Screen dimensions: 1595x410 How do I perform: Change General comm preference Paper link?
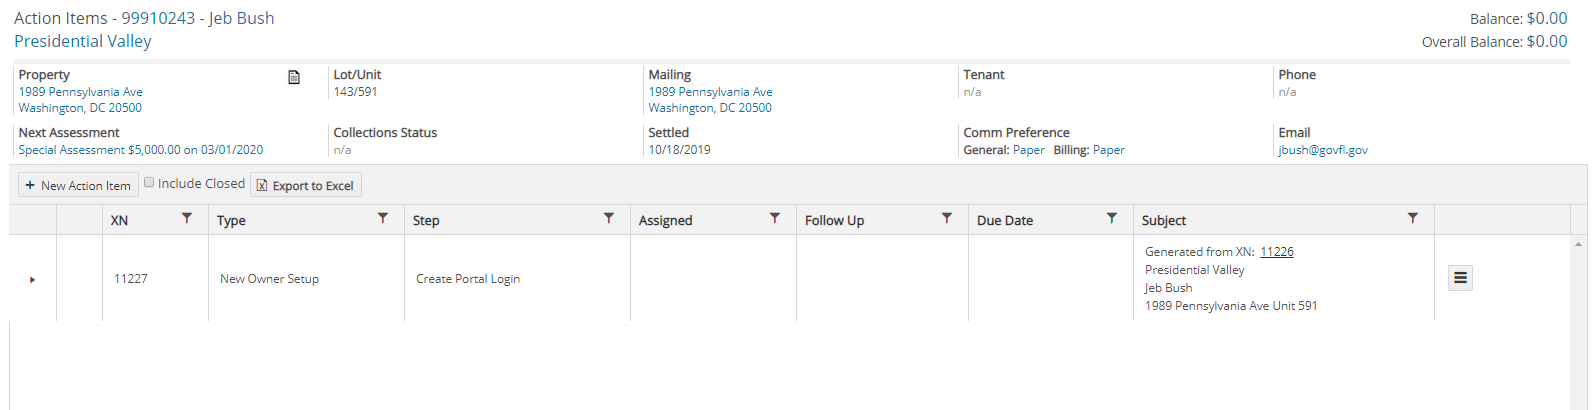[x=1028, y=150]
